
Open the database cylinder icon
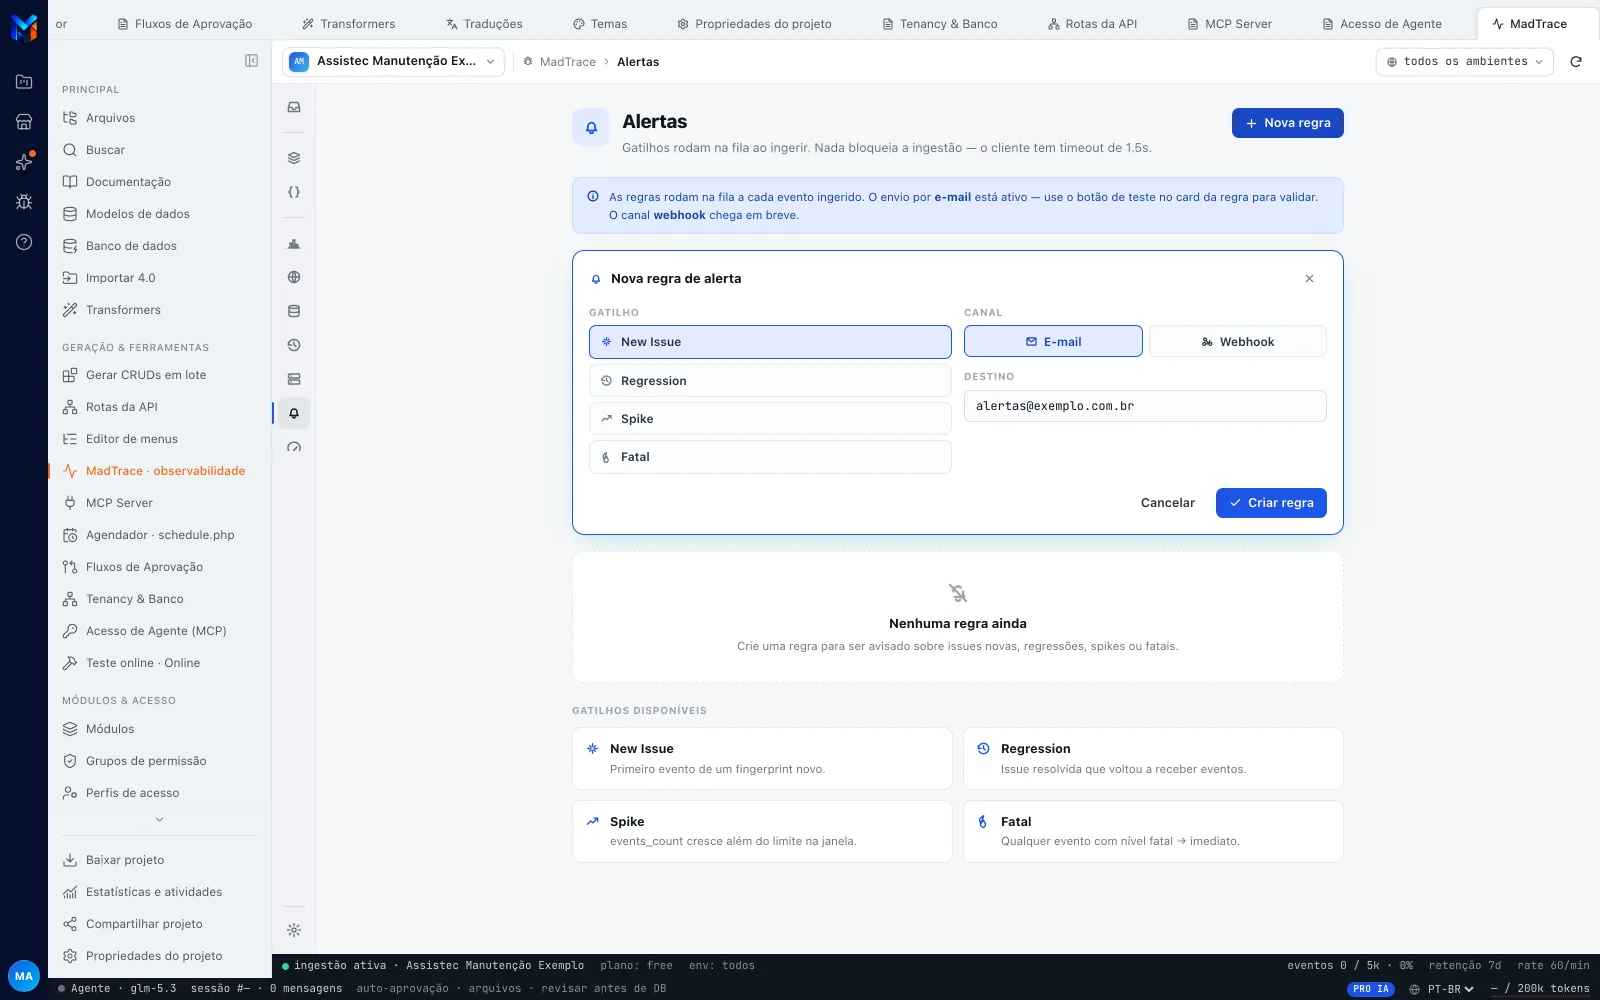click(294, 311)
